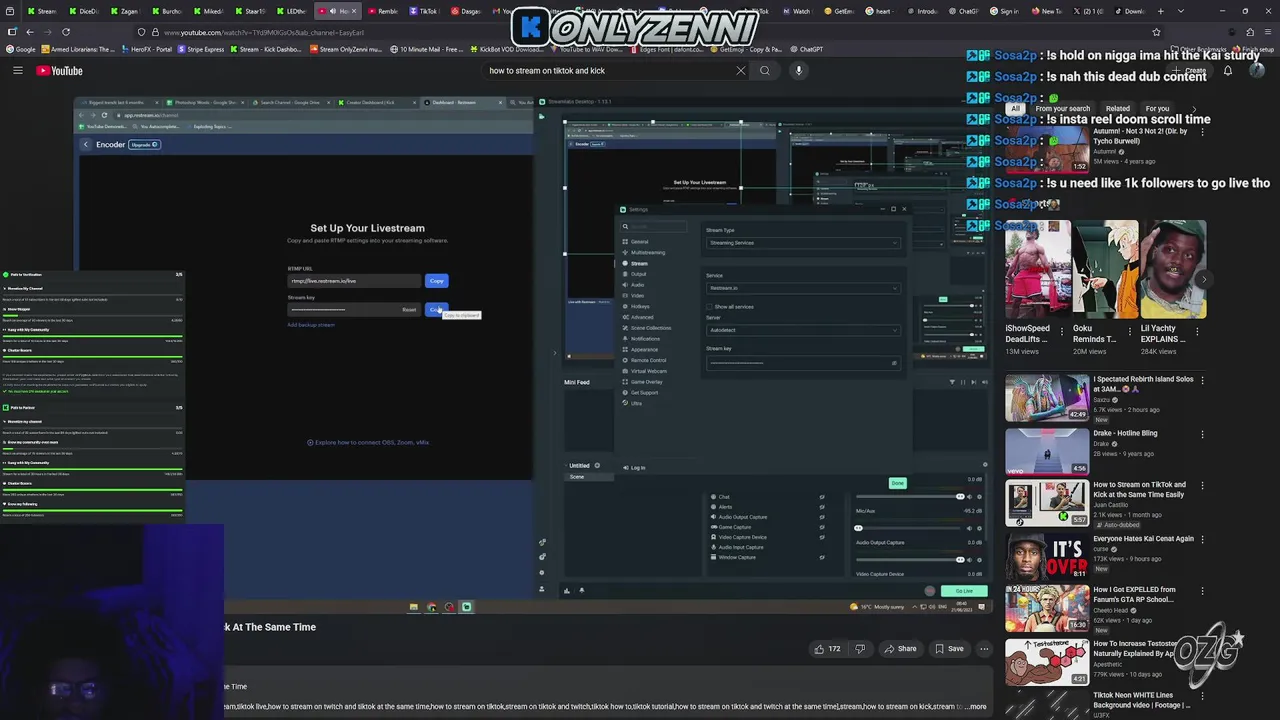Switch to the TikTok browser tab
Image resolution: width=1280 pixels, height=720 pixels.
click(x=423, y=11)
